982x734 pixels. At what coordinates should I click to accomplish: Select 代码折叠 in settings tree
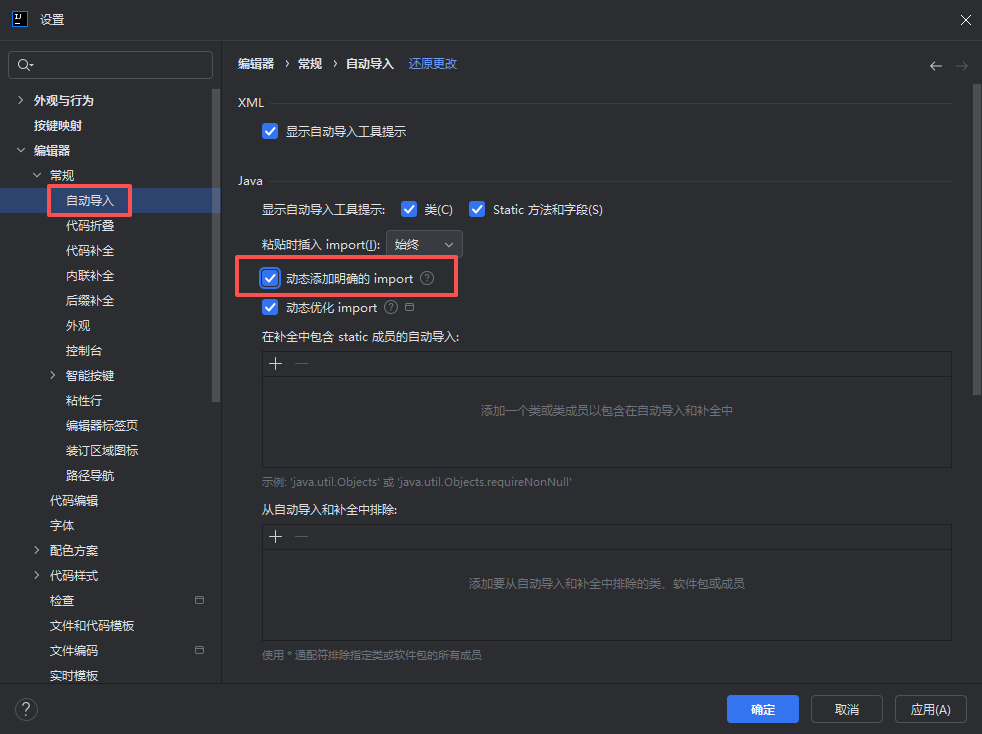(x=90, y=226)
